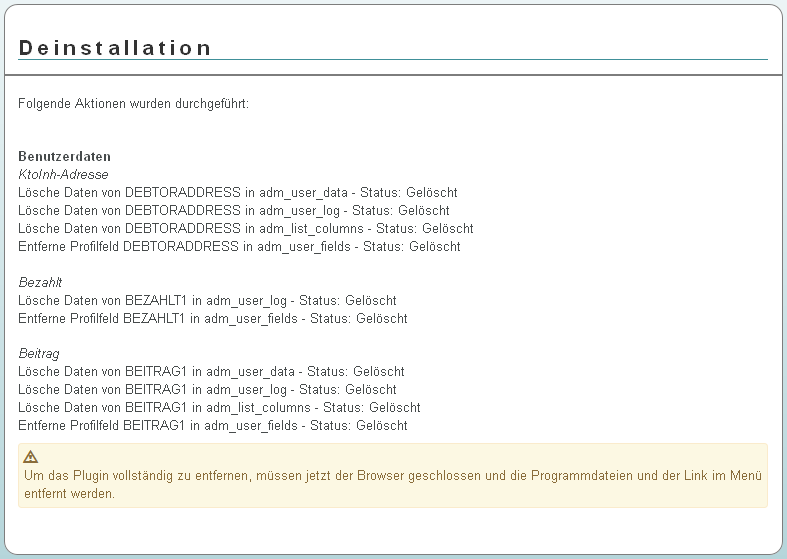The image size is (787, 559).
Task: Select the Benutzerdaten bold heading
Action: click(64, 157)
